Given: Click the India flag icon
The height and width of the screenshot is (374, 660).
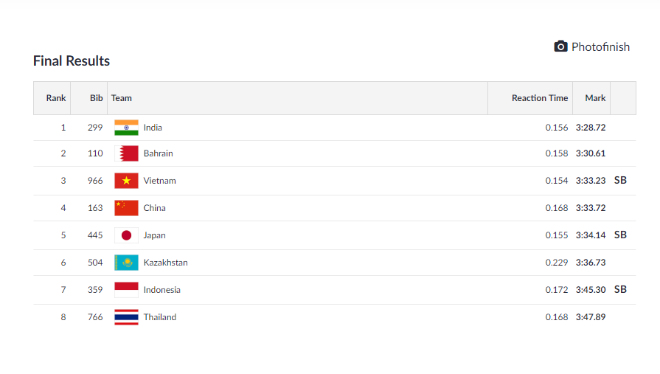Looking at the screenshot, I should (126, 127).
